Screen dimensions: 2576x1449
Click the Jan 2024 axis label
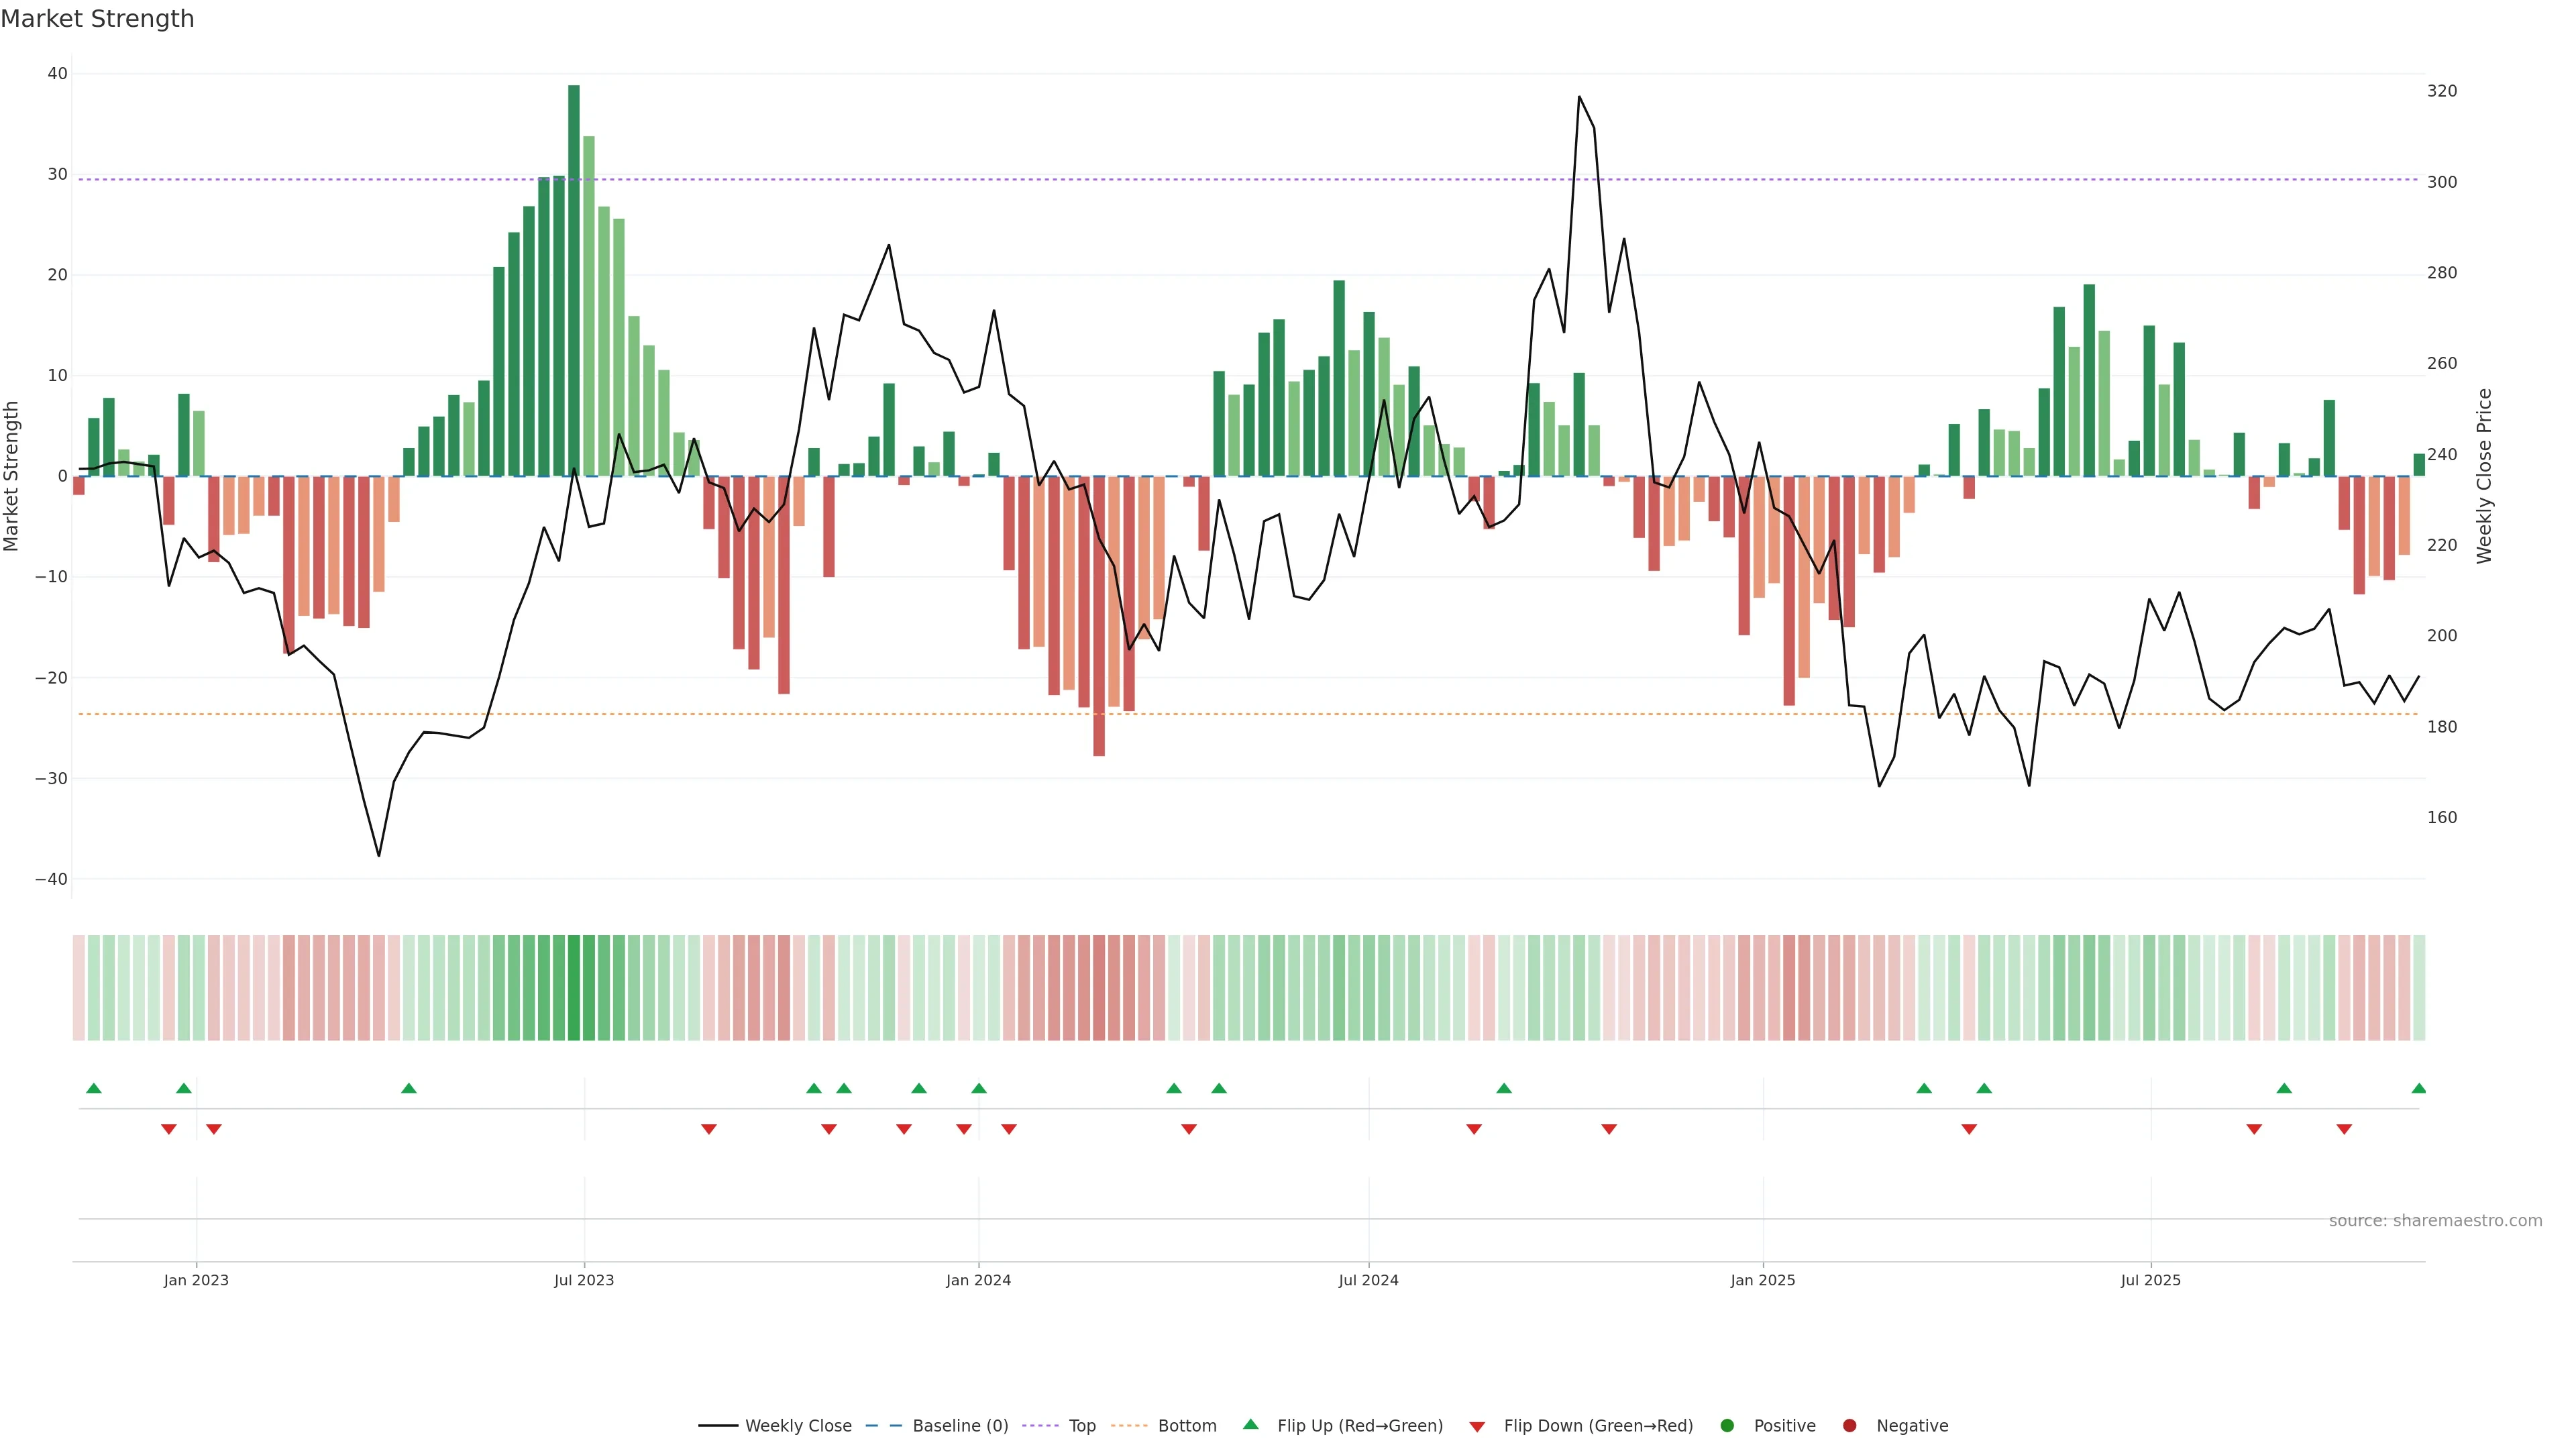tap(978, 1280)
